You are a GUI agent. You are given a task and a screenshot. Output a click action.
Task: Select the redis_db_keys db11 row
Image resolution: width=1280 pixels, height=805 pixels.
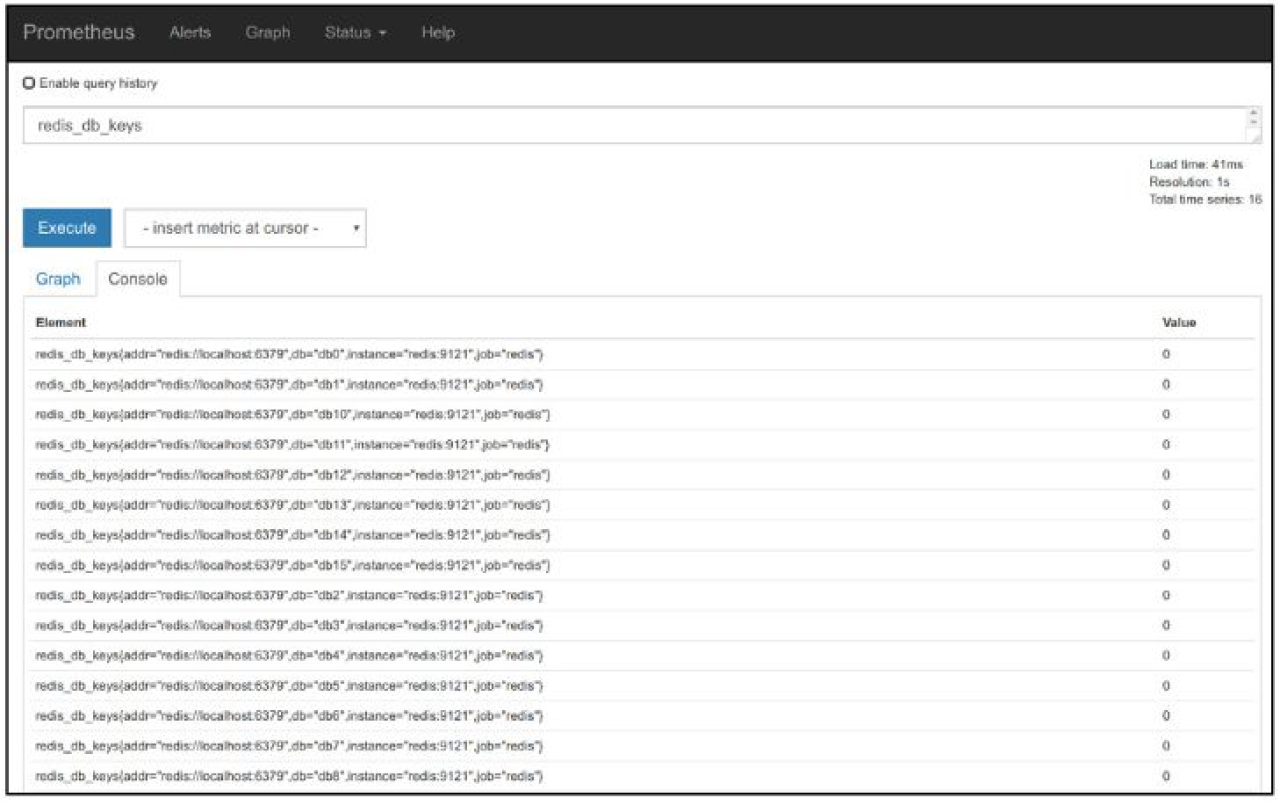(x=640, y=445)
